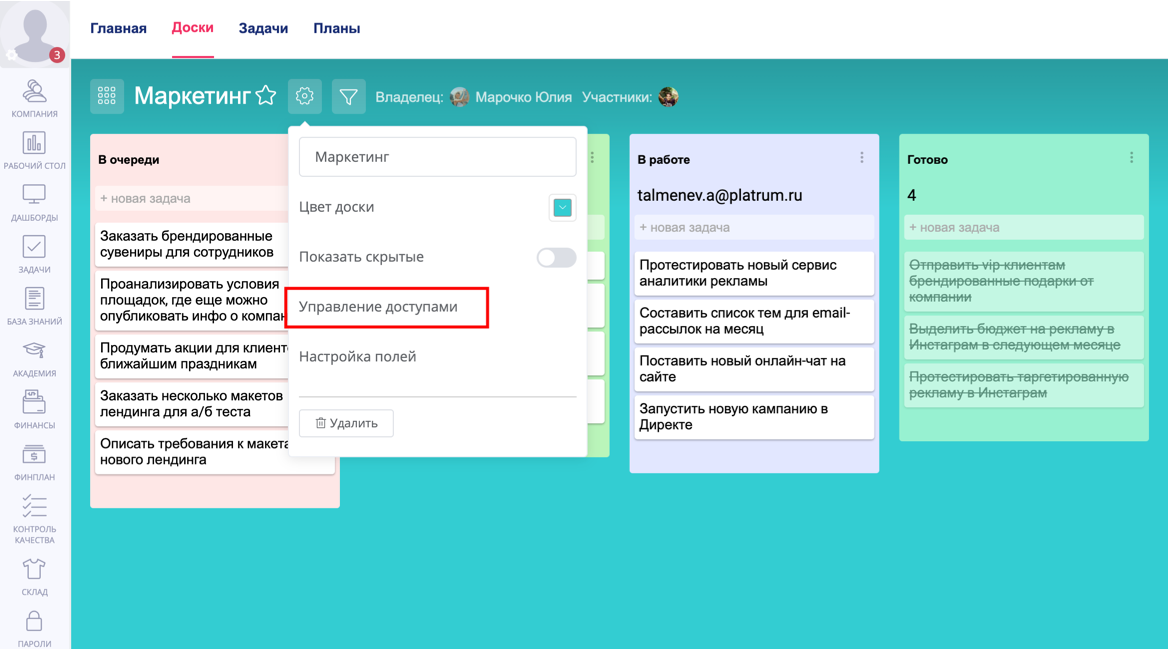Viewport: 1169px width, 649px height.
Task: Open the three-dot menu on the В работе column
Action: coord(860,157)
